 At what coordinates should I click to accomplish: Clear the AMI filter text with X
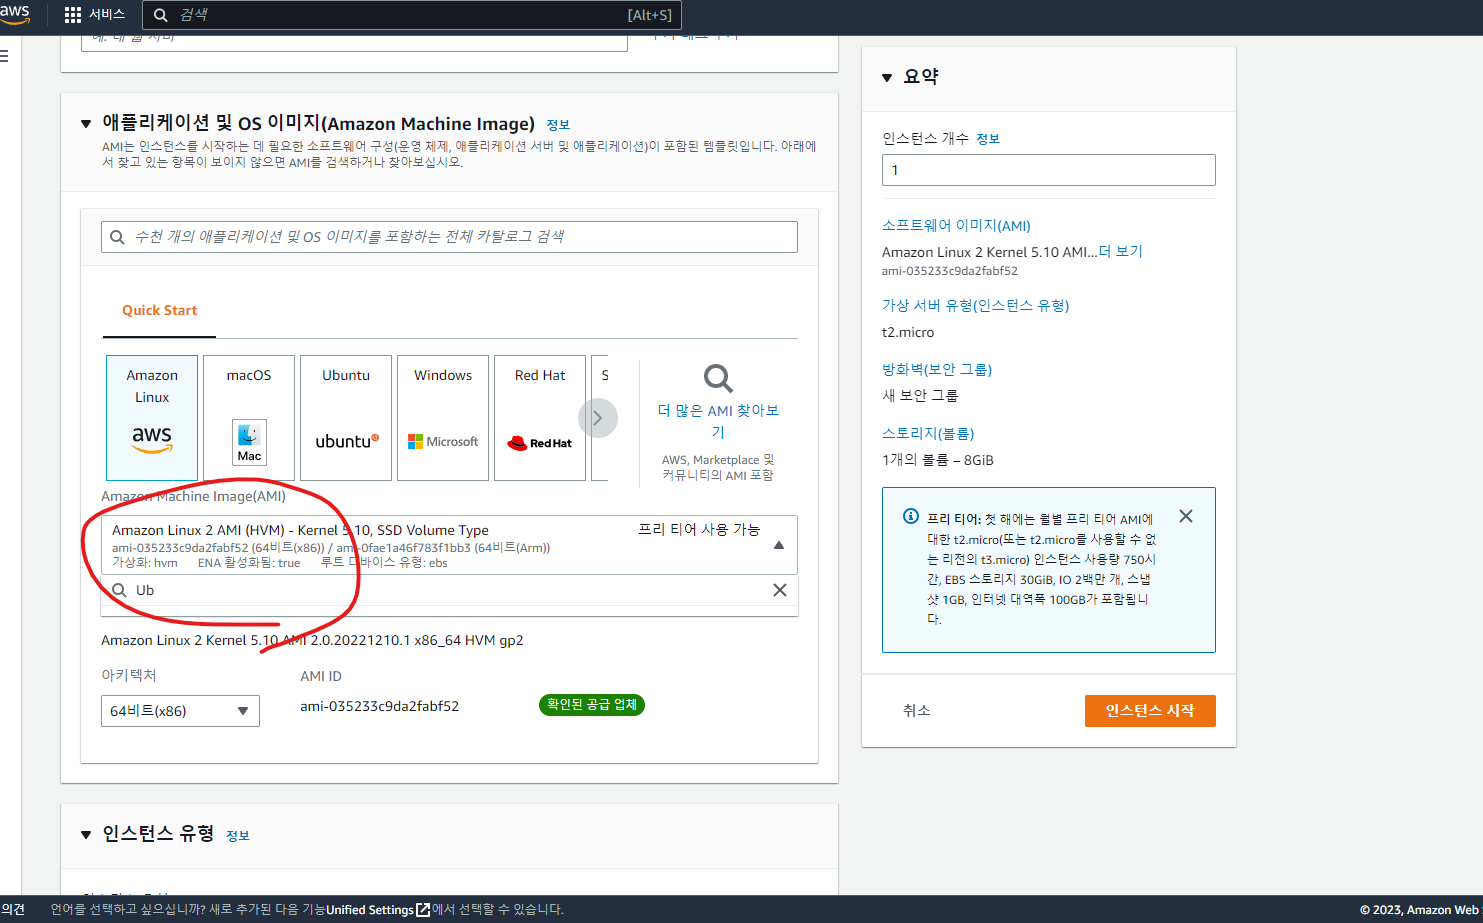click(x=780, y=590)
